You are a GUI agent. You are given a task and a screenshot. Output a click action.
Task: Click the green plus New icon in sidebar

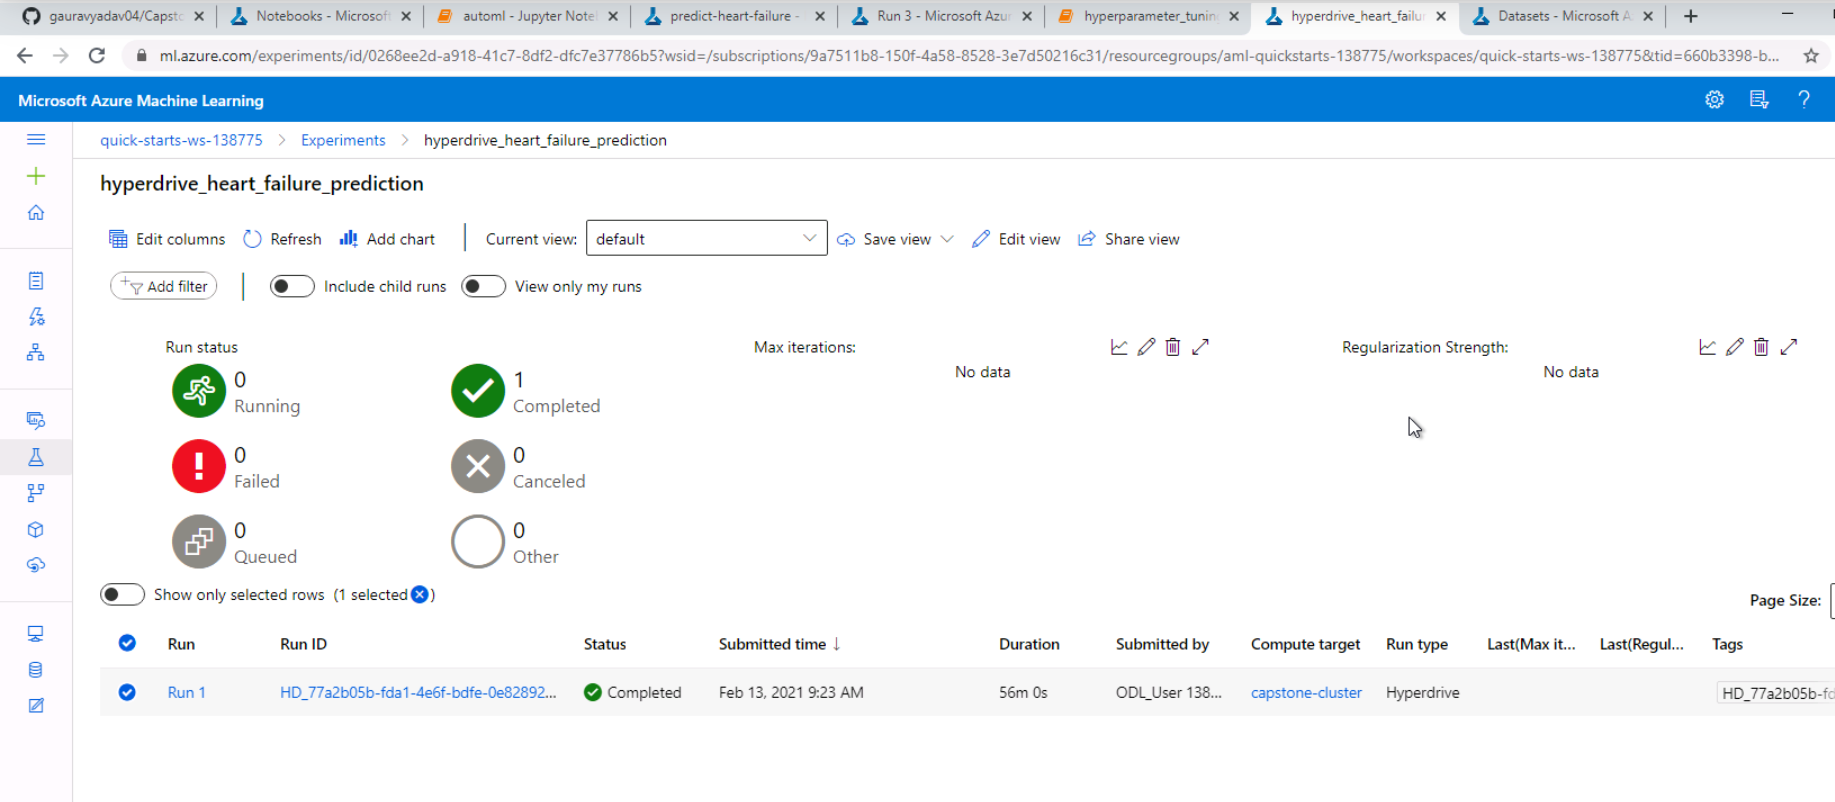36,176
